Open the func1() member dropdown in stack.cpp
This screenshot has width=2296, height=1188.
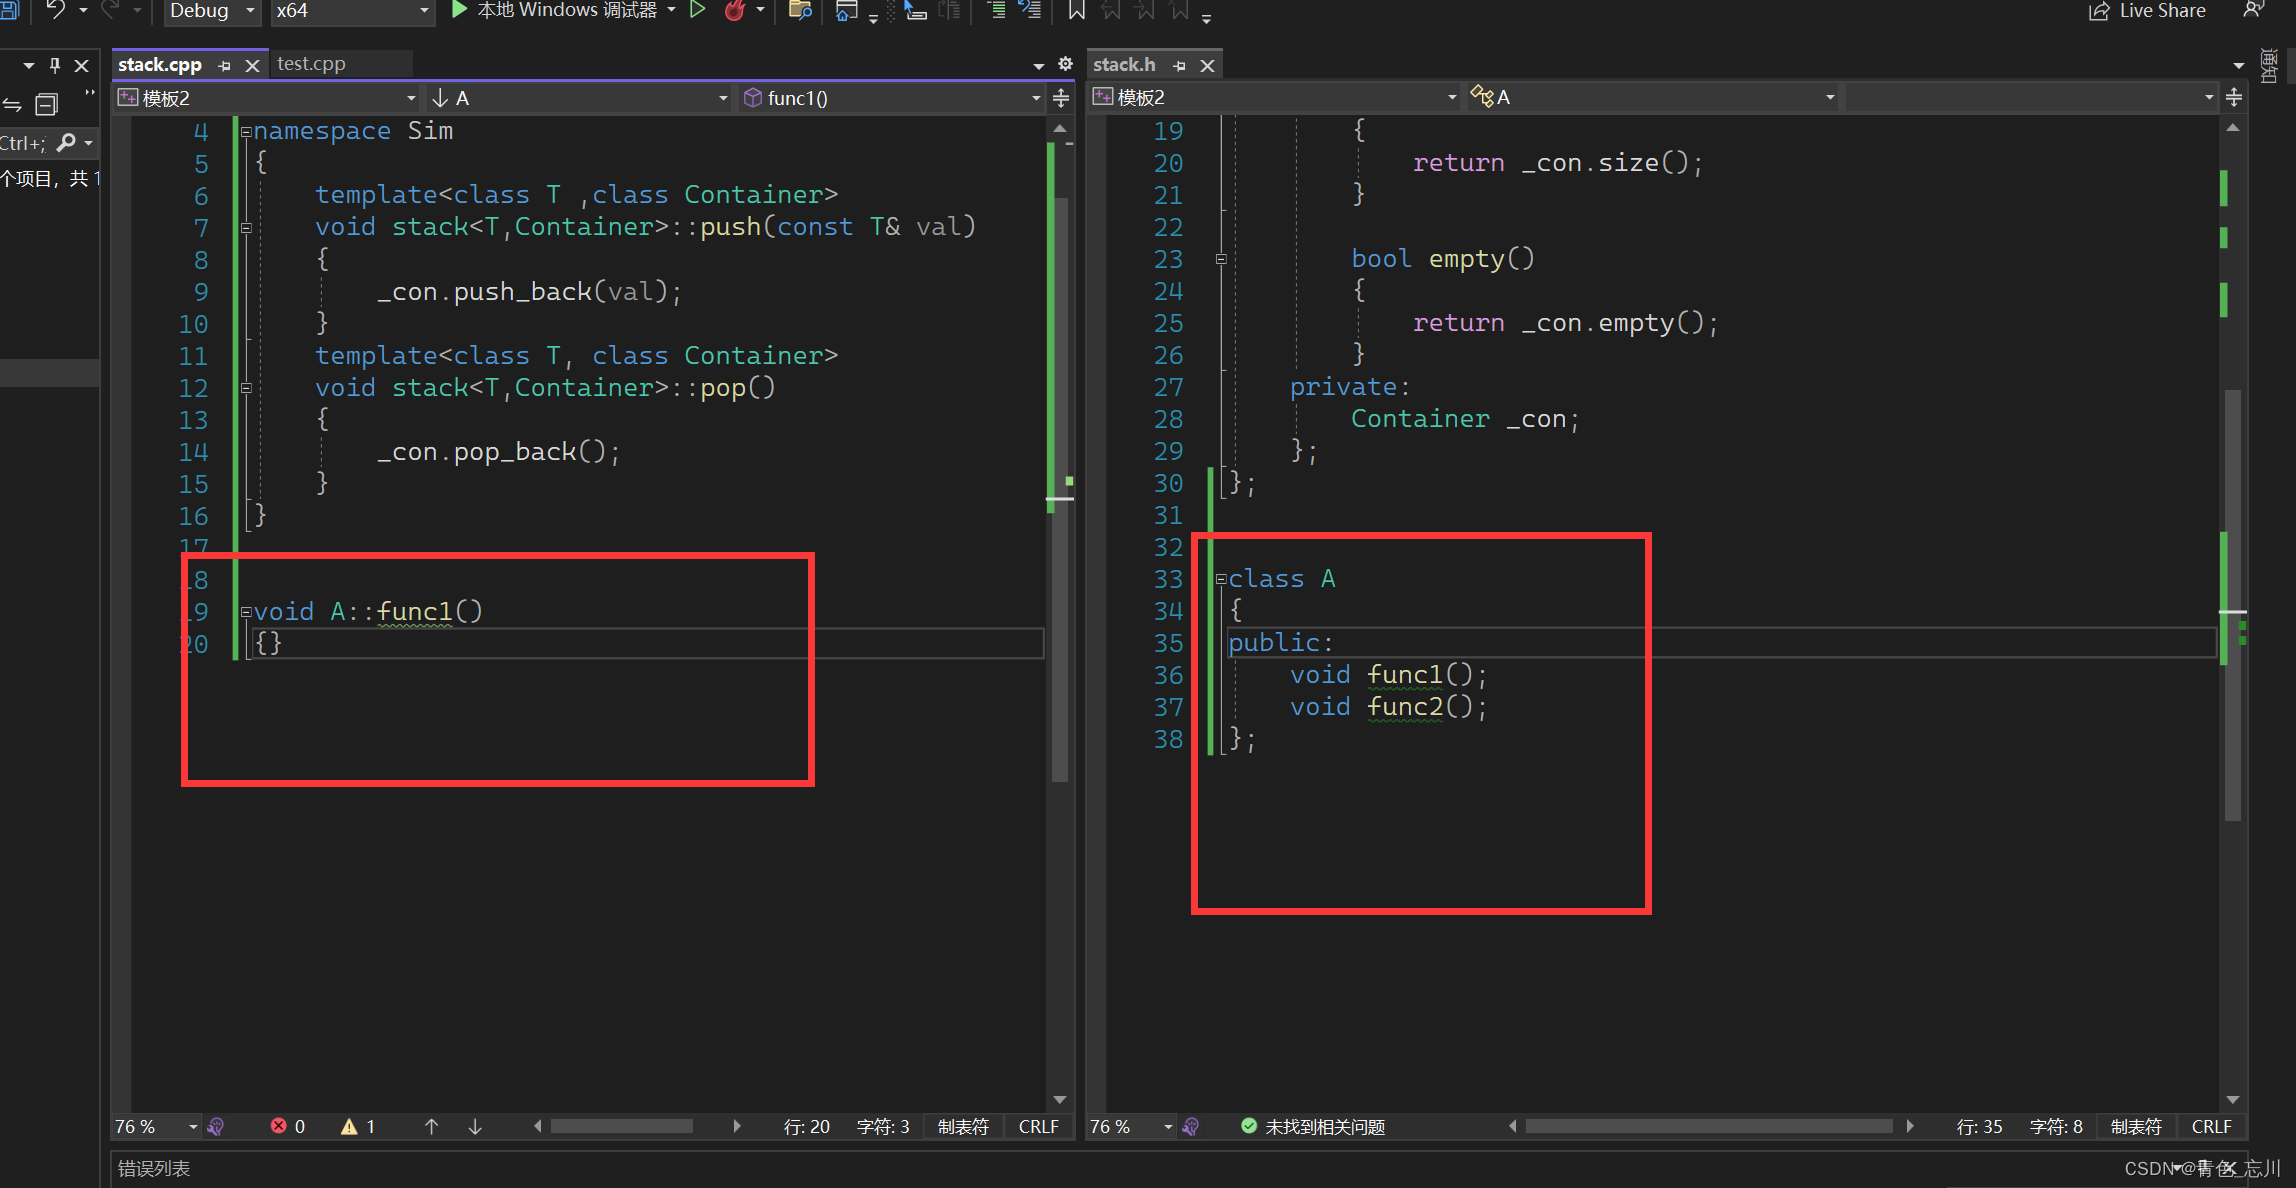coord(891,98)
